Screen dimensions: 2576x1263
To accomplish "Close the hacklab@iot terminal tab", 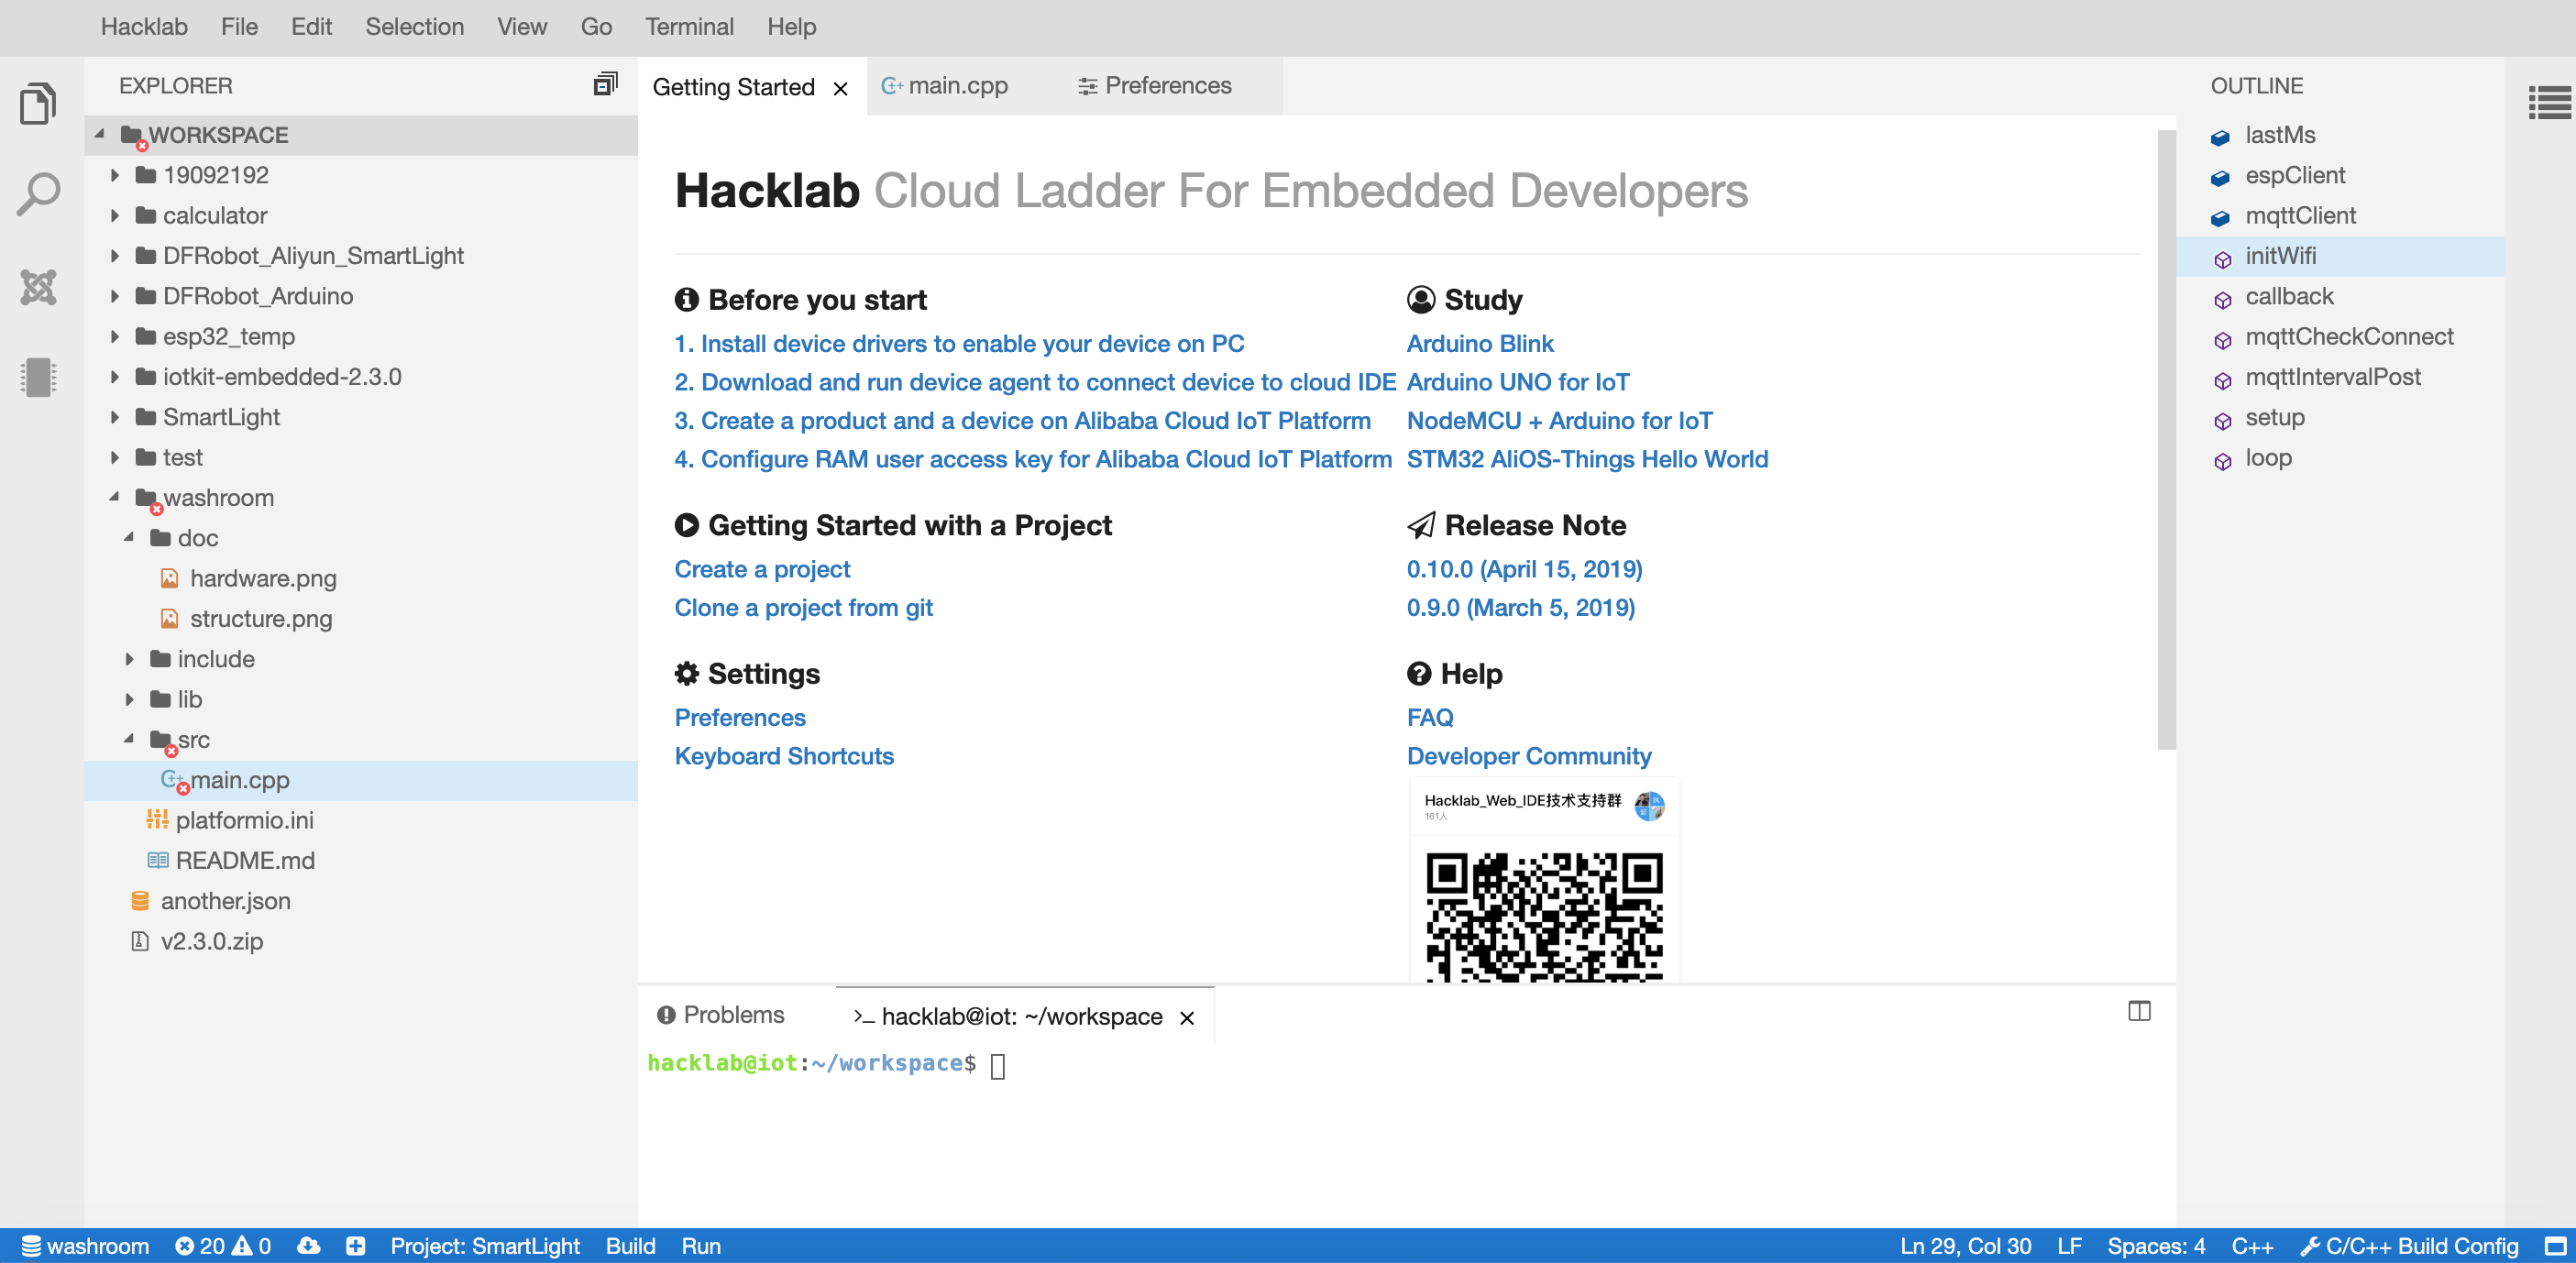I will tap(1187, 1017).
